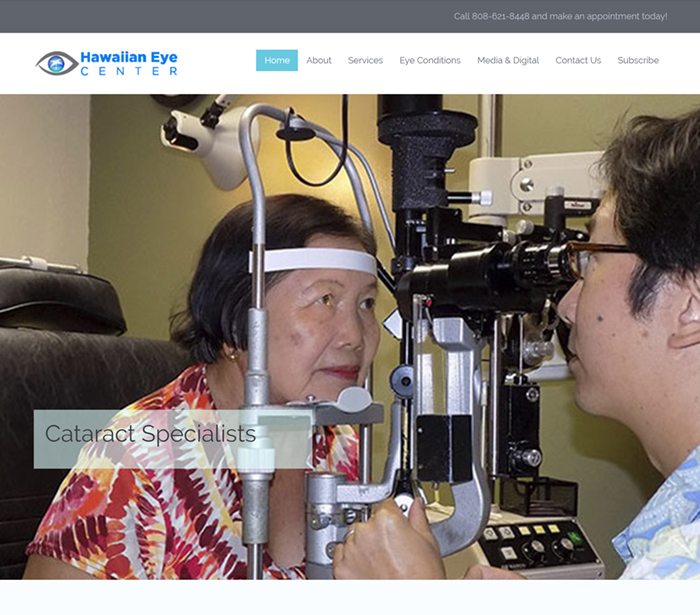Open the Services navigation menu

(365, 60)
